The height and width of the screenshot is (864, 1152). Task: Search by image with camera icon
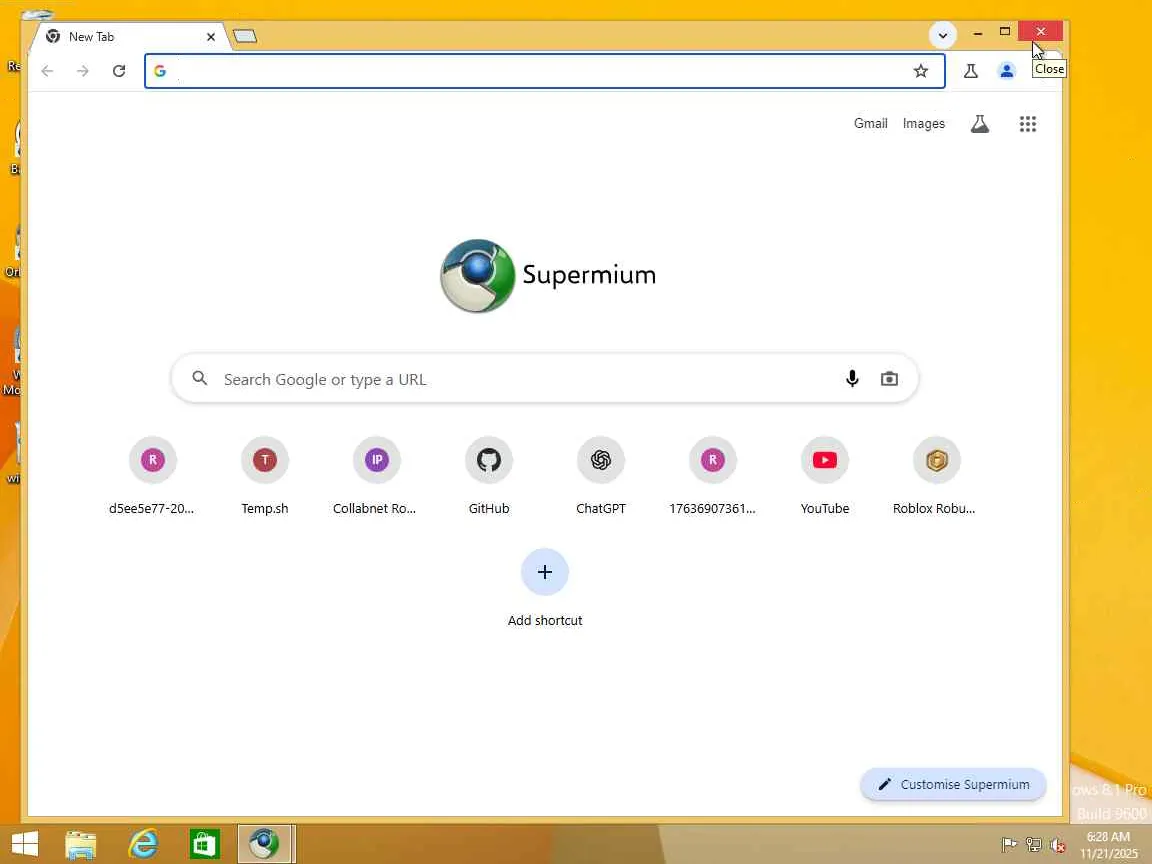890,378
